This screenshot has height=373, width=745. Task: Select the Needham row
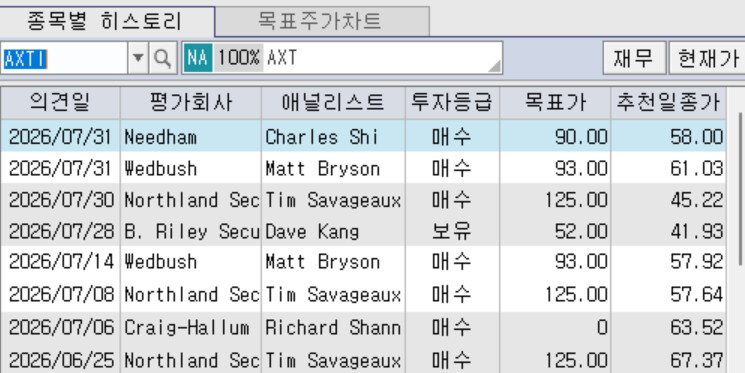pyautogui.click(x=363, y=137)
